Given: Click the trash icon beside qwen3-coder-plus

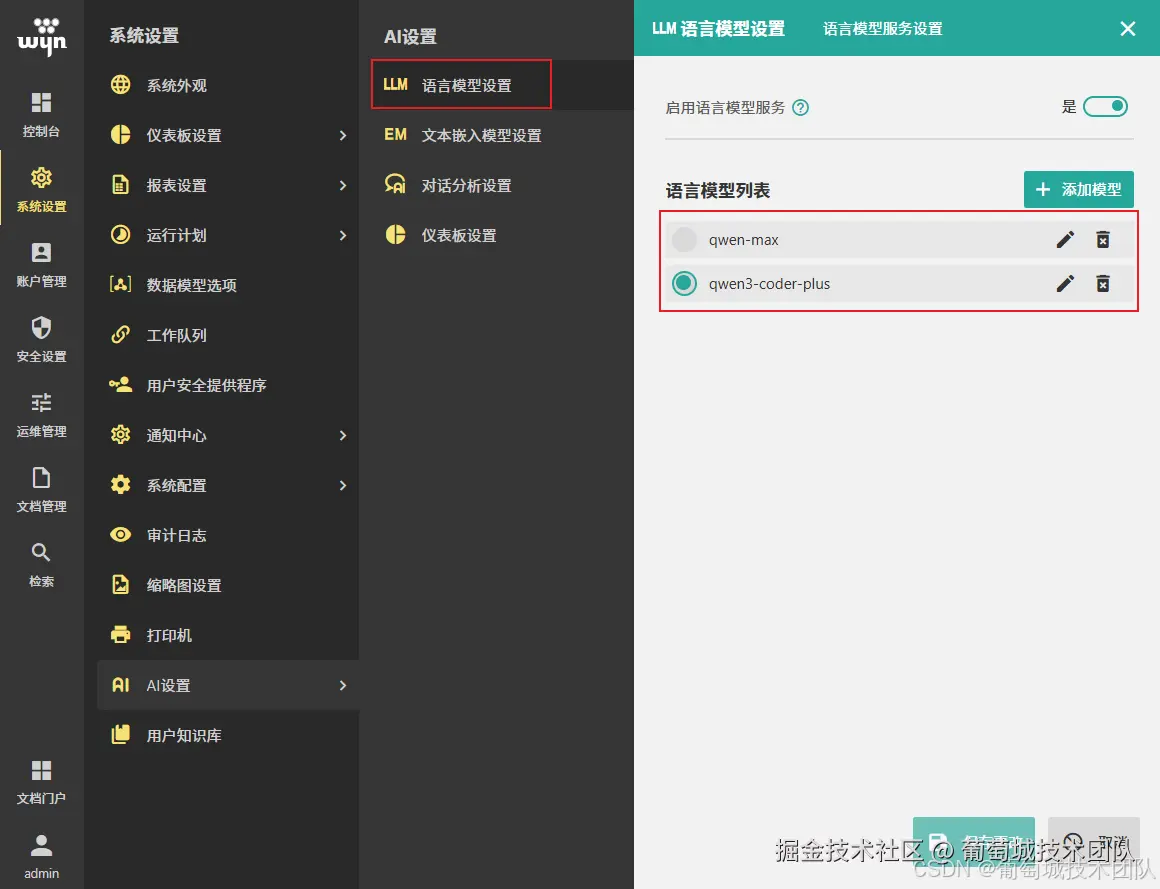Looking at the screenshot, I should click(x=1103, y=283).
